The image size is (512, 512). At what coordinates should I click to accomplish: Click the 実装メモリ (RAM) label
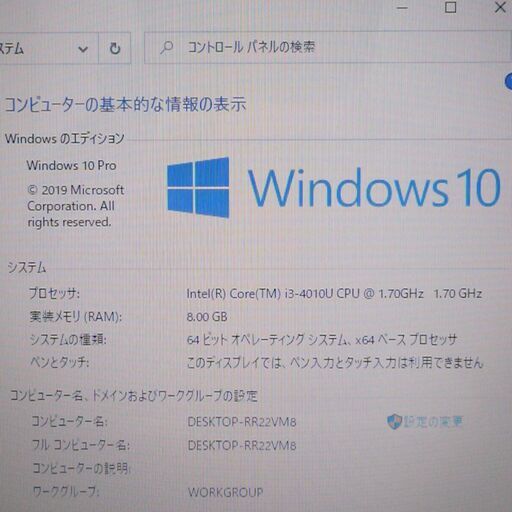coord(76,317)
